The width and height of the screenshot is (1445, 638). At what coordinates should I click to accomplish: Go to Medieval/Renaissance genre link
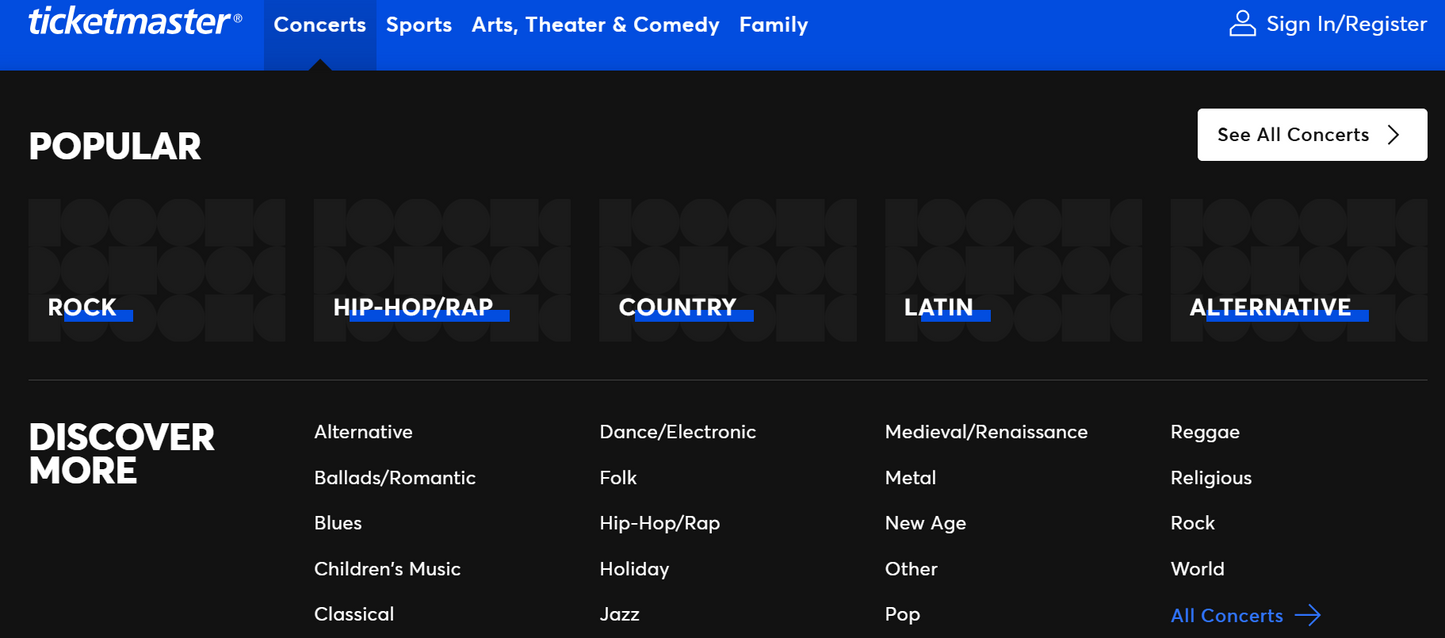pyautogui.click(x=986, y=432)
